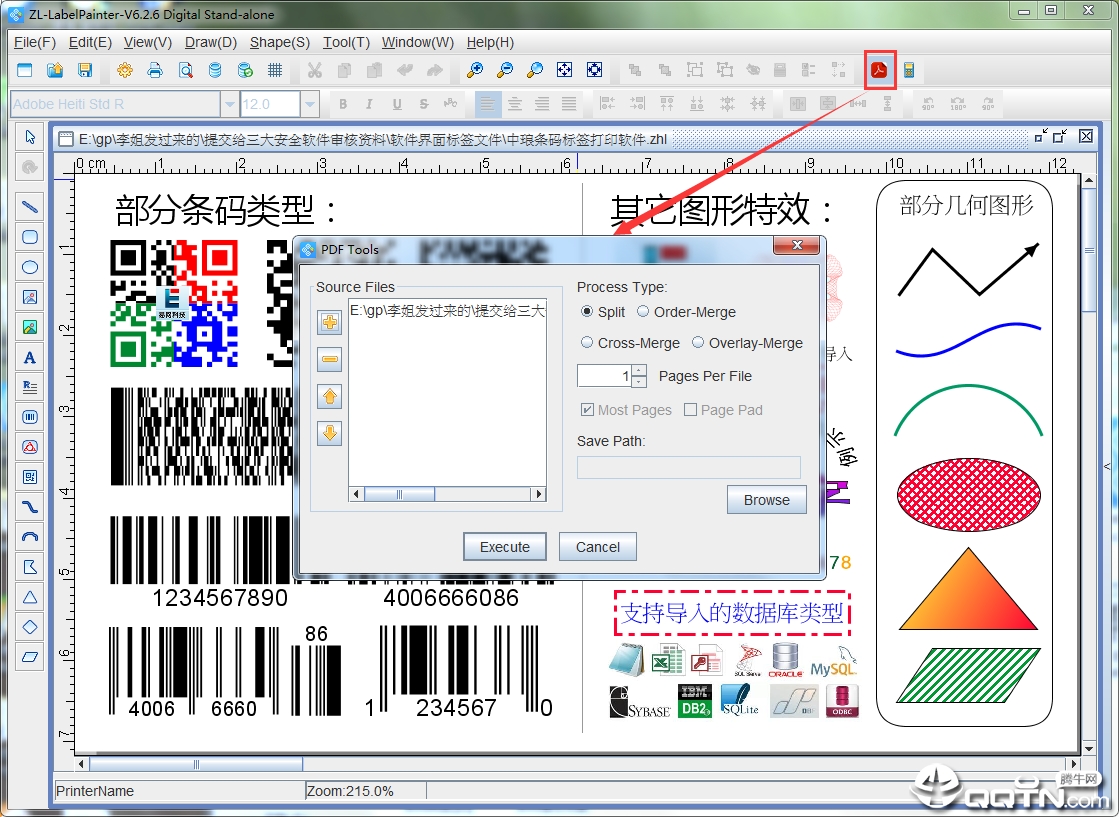Click the save floppy disk icon
Image resolution: width=1119 pixels, height=817 pixels.
(x=85, y=70)
